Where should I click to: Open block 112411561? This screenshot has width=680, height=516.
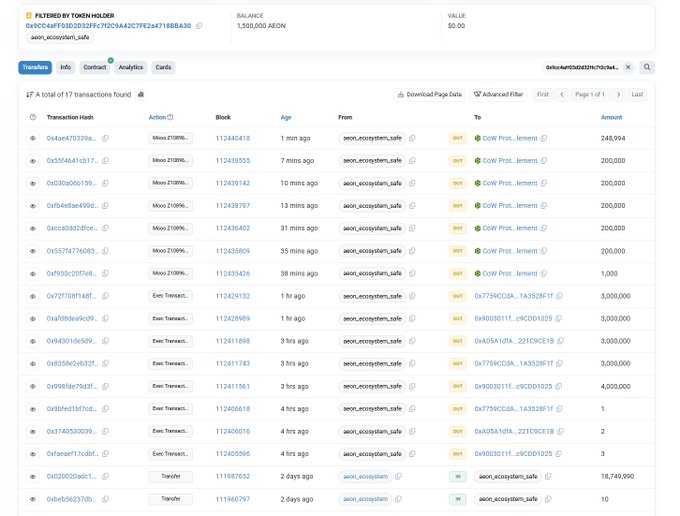tap(233, 386)
